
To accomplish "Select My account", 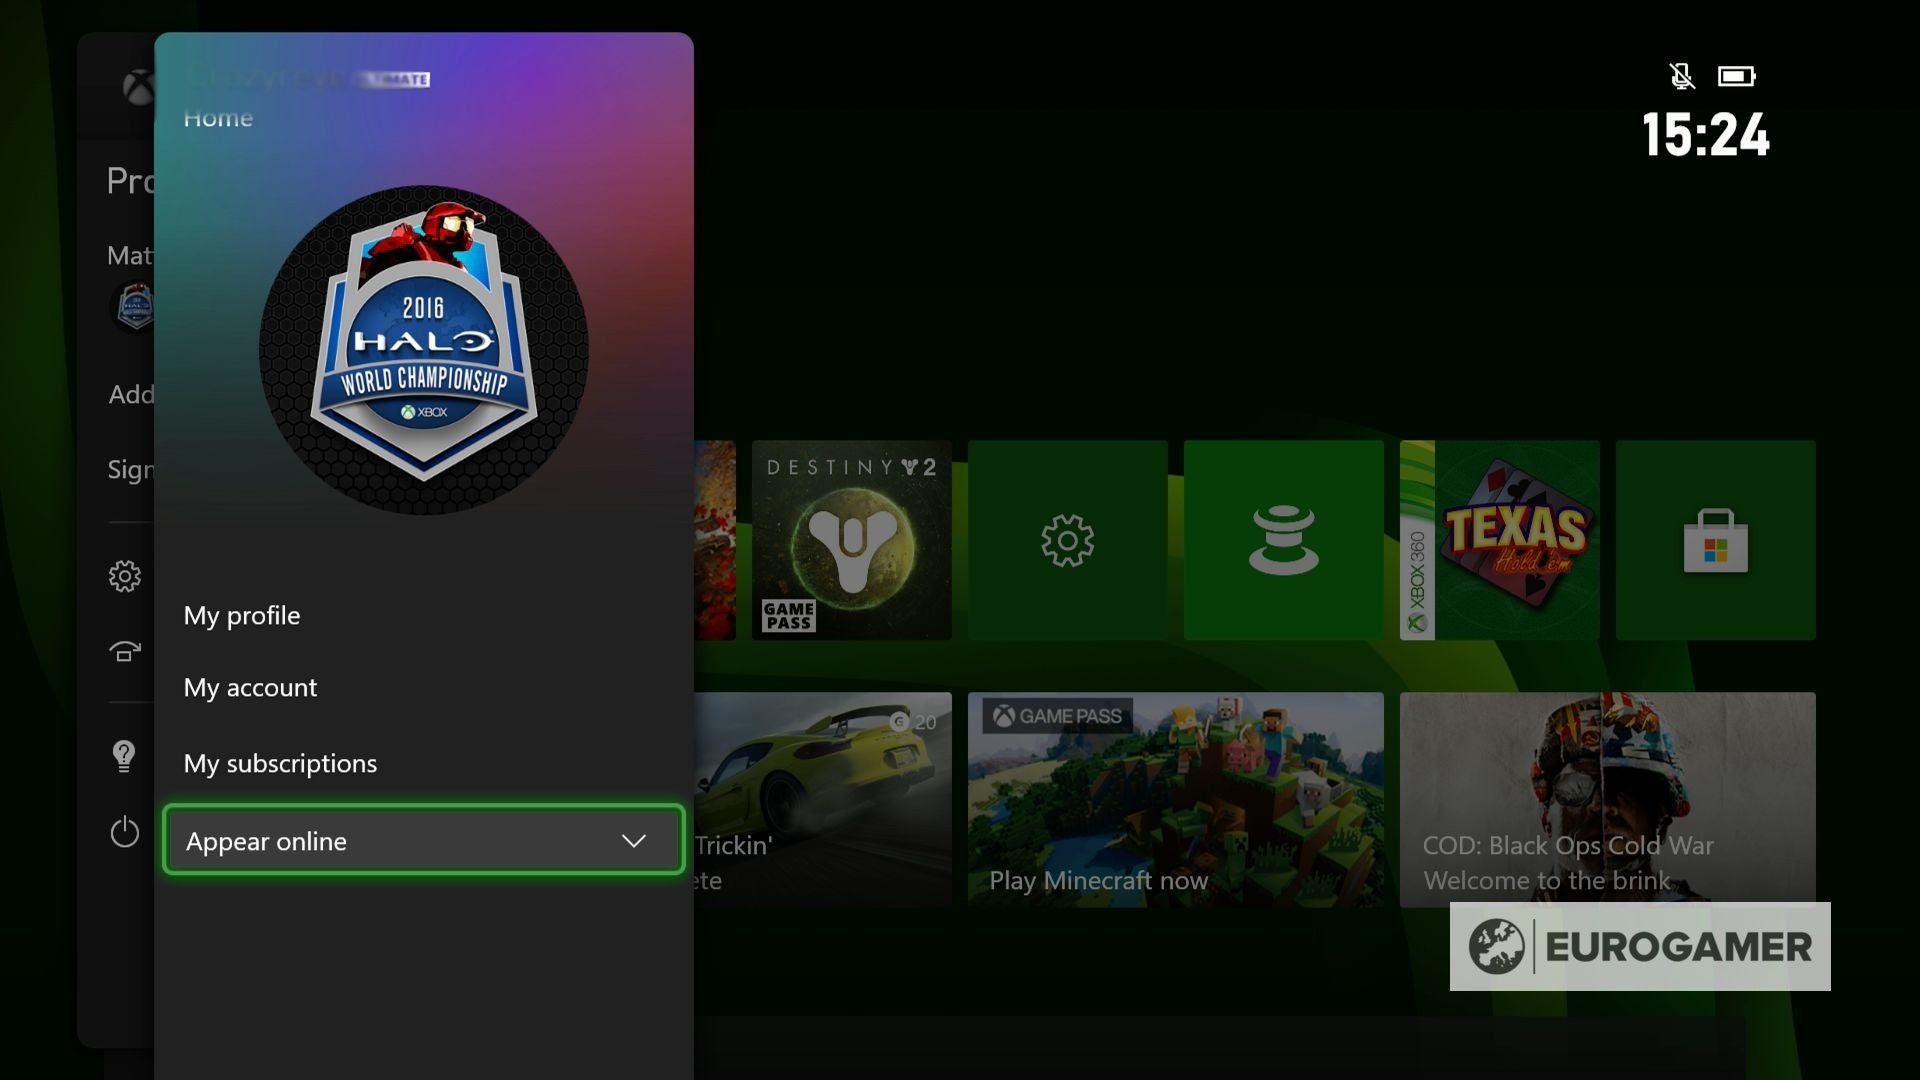I will point(250,687).
